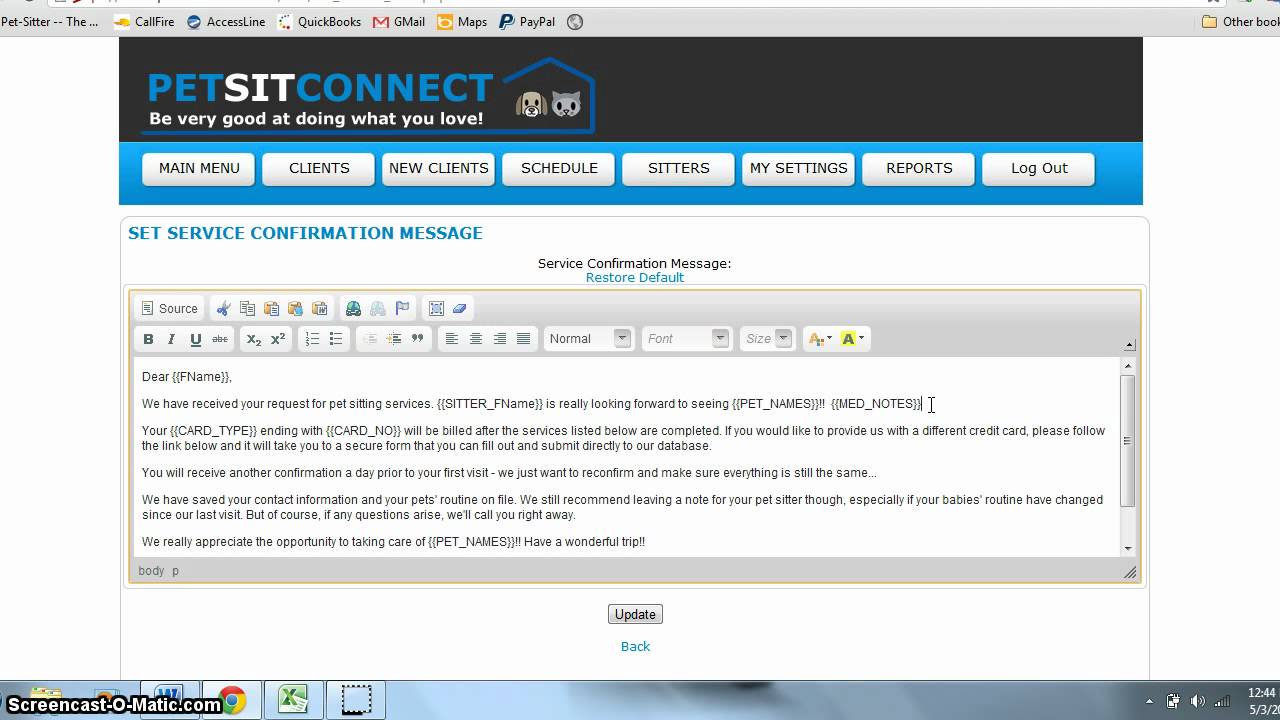Insert a numbered list
Image resolution: width=1280 pixels, height=720 pixels.
click(x=312, y=339)
